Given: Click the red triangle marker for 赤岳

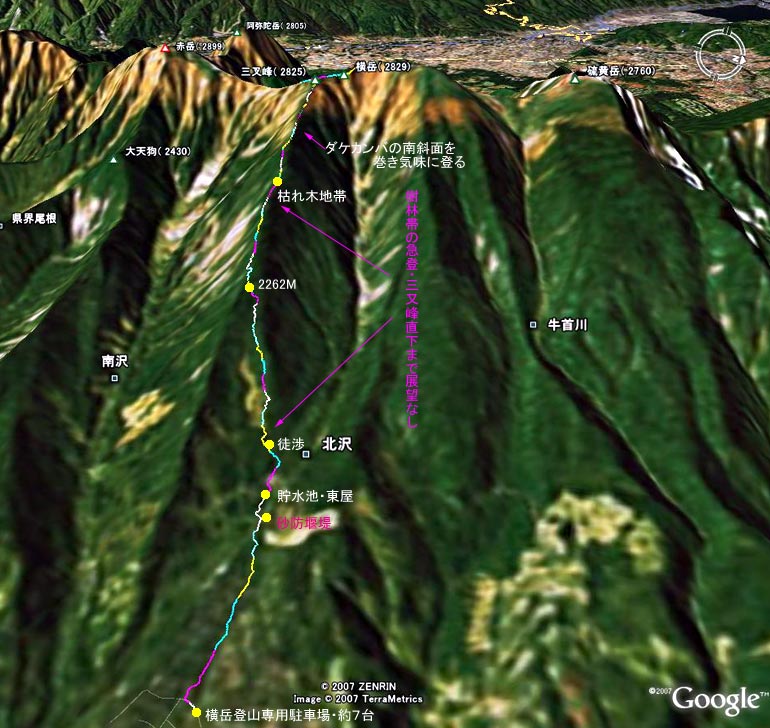Looking at the screenshot, I should pyautogui.click(x=166, y=49).
